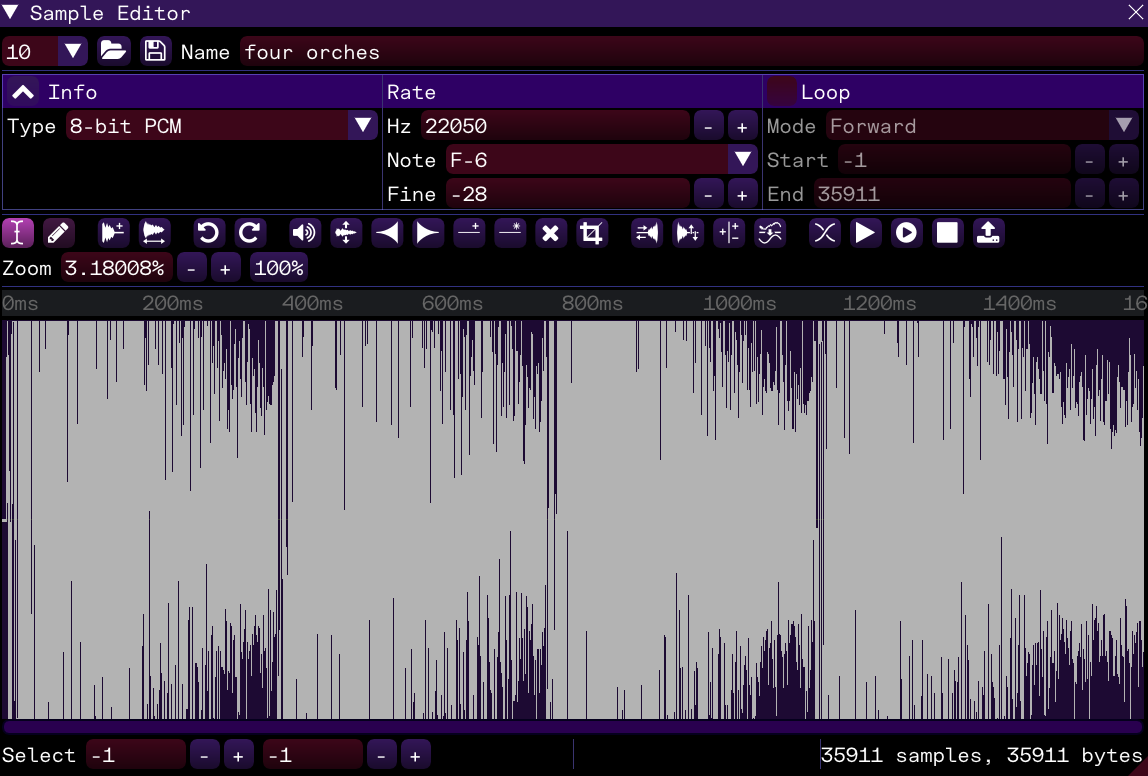The width and height of the screenshot is (1148, 776).
Task: Select the edit mode cursor tool
Action: click(x=18, y=233)
